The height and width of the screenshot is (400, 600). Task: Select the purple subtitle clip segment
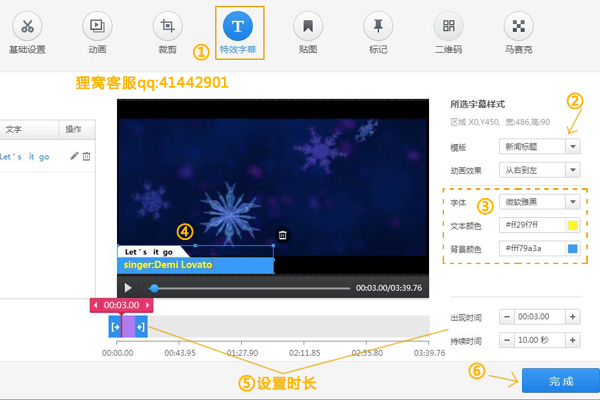[129, 327]
